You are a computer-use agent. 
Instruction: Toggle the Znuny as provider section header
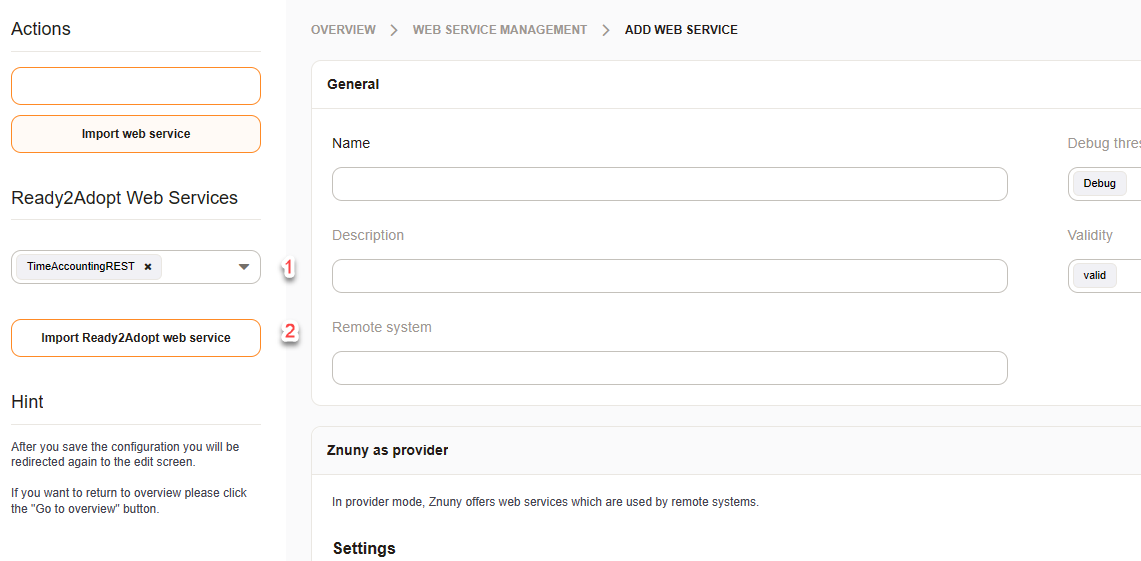pos(387,450)
